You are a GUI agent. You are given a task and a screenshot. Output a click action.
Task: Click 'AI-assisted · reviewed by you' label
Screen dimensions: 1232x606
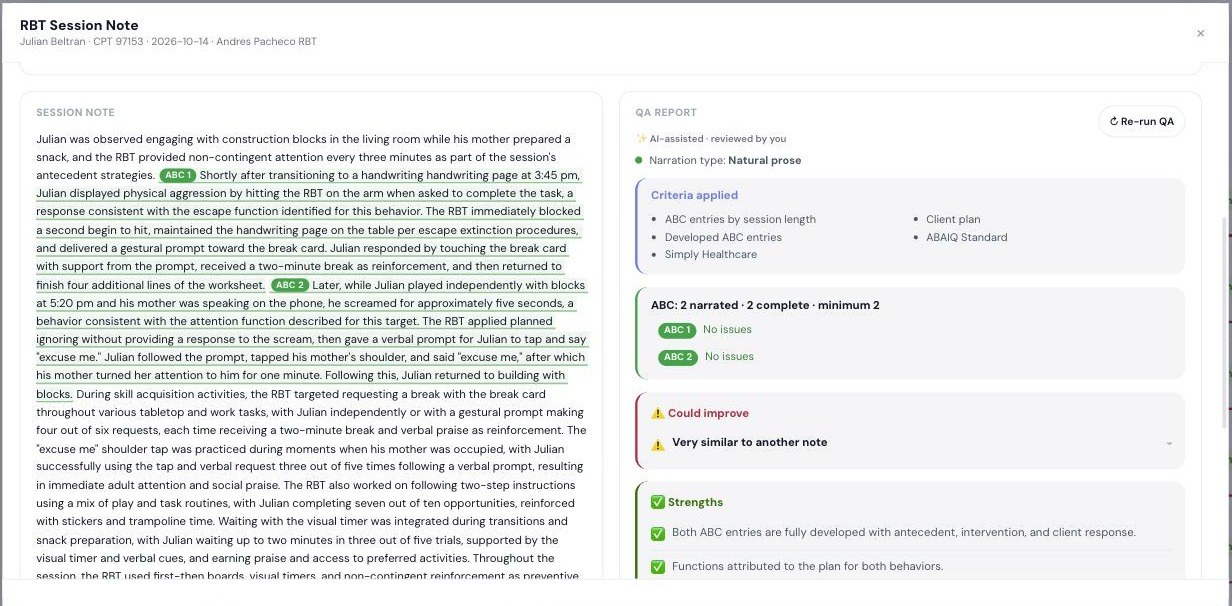click(x=717, y=139)
